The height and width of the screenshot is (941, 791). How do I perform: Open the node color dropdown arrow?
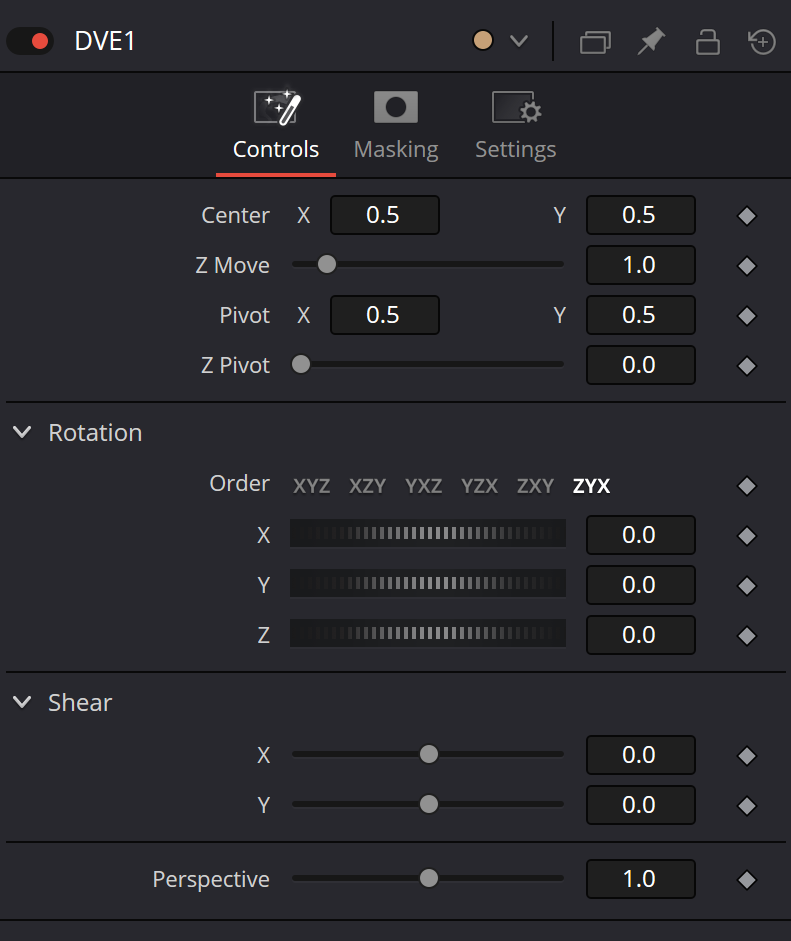click(519, 41)
